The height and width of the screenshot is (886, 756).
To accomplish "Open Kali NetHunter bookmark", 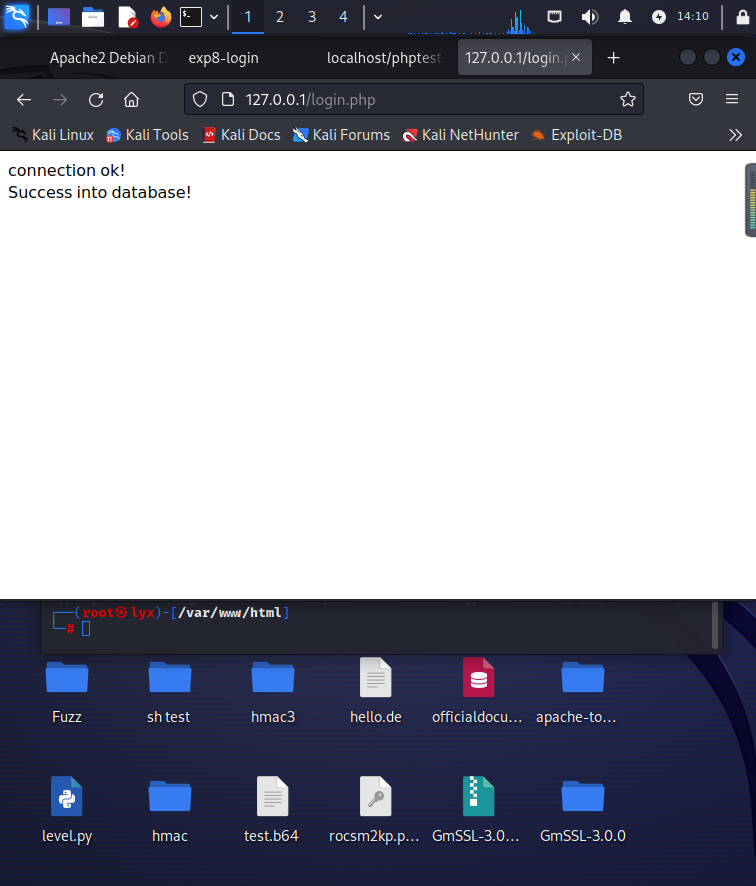I will (460, 135).
